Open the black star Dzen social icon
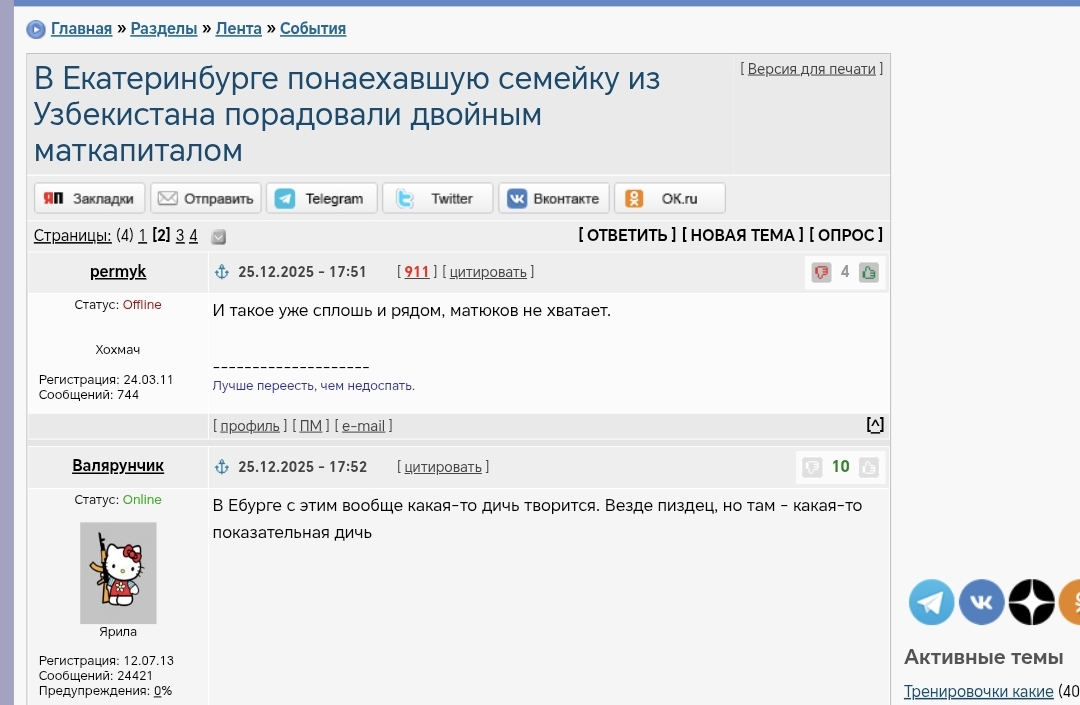This screenshot has height=705, width=1080. [x=1032, y=602]
